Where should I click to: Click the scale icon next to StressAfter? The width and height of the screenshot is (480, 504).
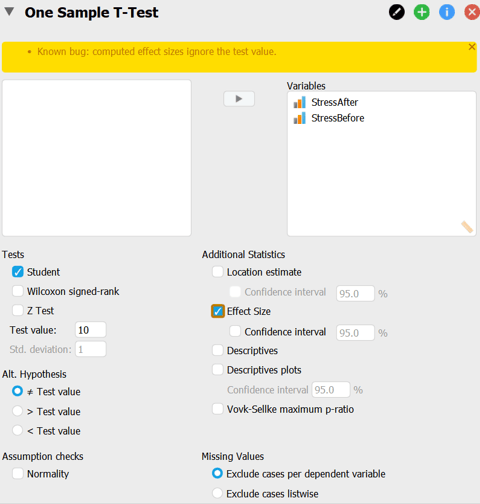click(x=299, y=102)
